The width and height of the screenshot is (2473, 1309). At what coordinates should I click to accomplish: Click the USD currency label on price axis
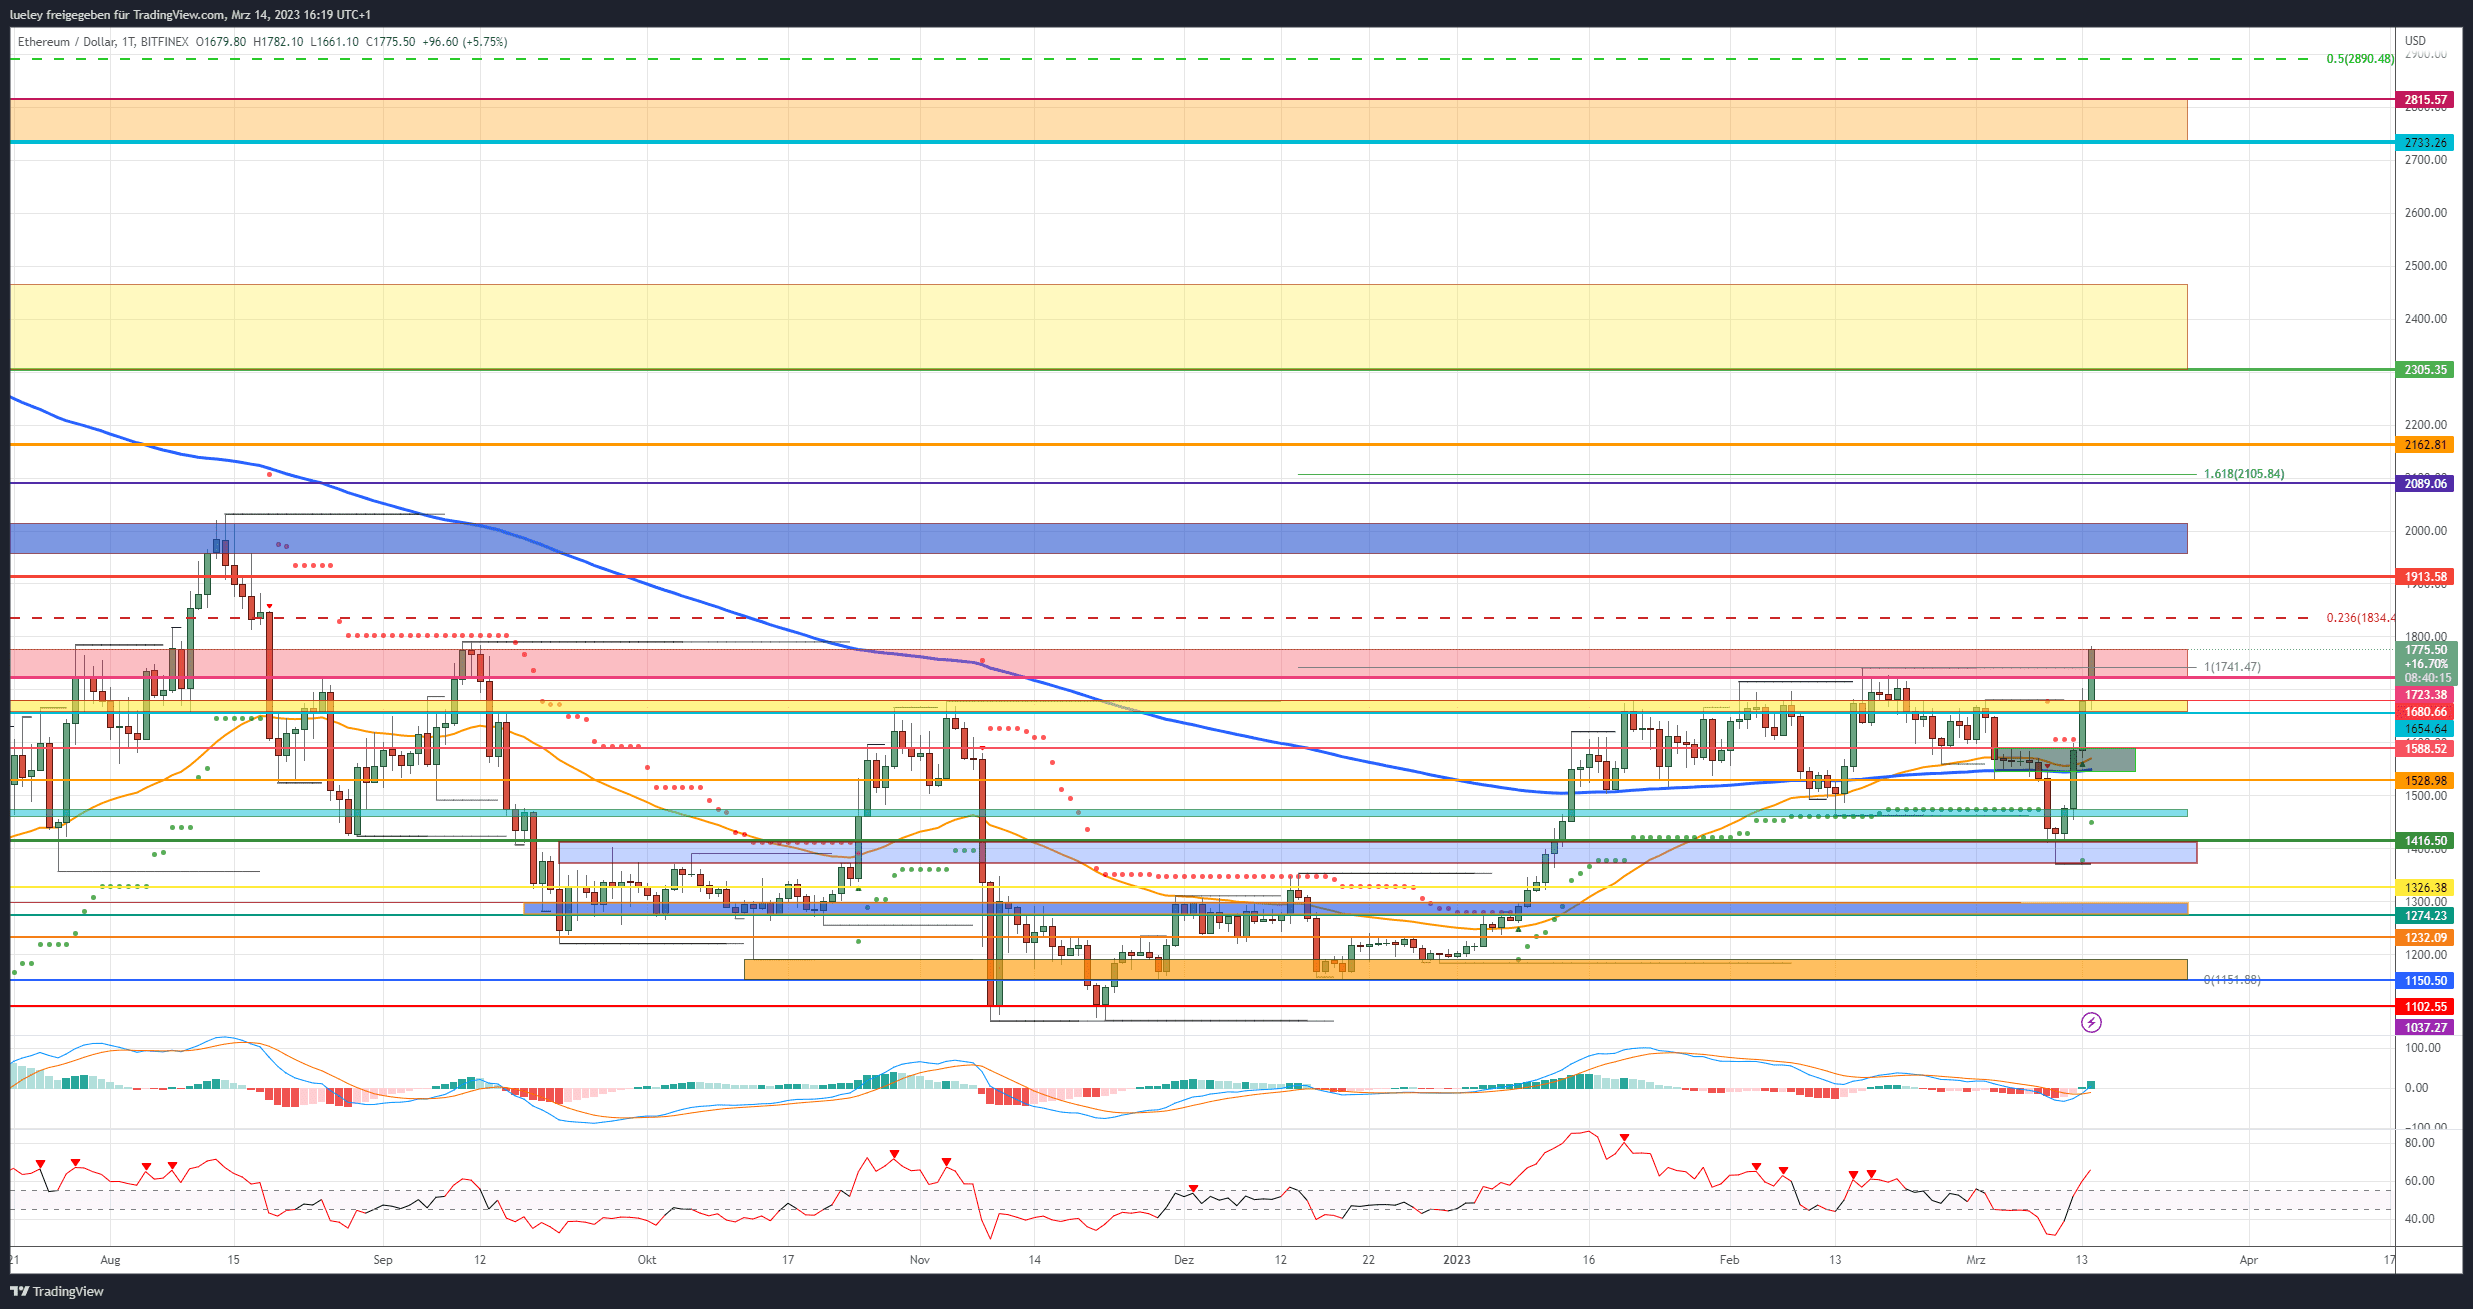pyautogui.click(x=2415, y=41)
